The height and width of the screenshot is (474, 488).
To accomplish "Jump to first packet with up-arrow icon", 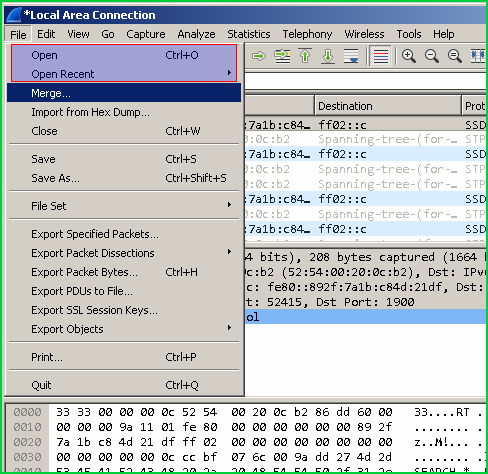I will [305, 56].
